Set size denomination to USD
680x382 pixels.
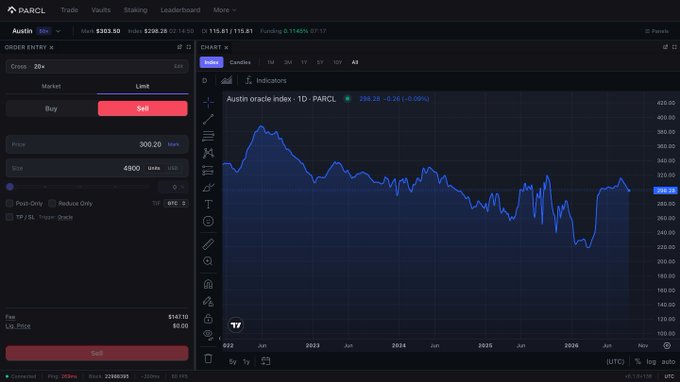[x=173, y=168]
